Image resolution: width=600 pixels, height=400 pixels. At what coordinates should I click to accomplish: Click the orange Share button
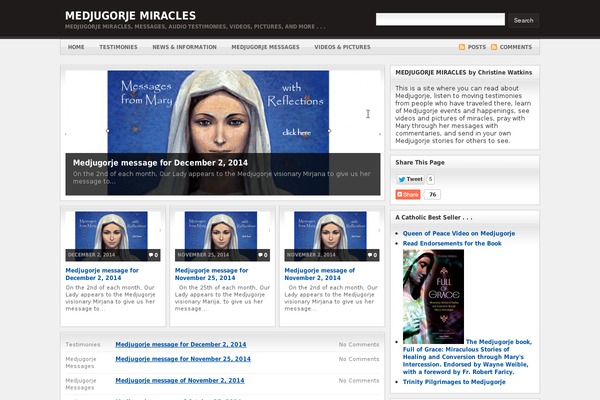(x=408, y=194)
